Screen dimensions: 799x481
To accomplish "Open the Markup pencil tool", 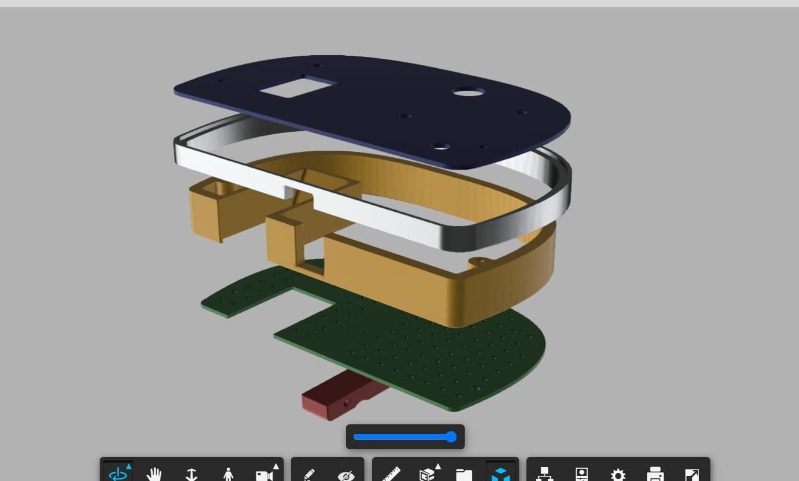I will (309, 474).
